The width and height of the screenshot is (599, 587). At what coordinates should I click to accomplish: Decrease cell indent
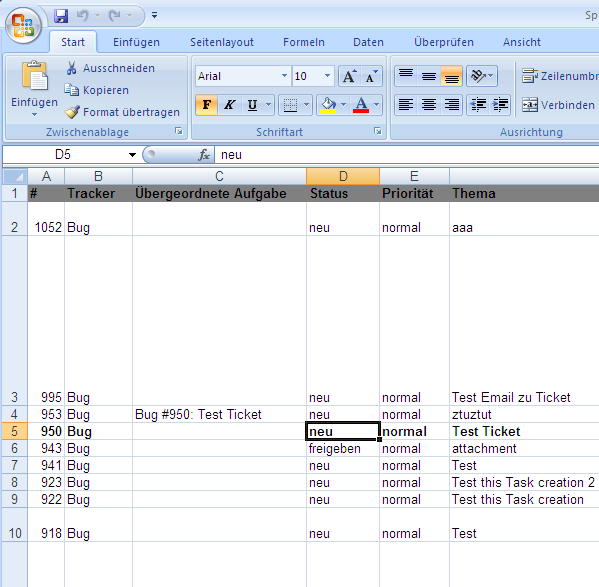tap(478, 105)
